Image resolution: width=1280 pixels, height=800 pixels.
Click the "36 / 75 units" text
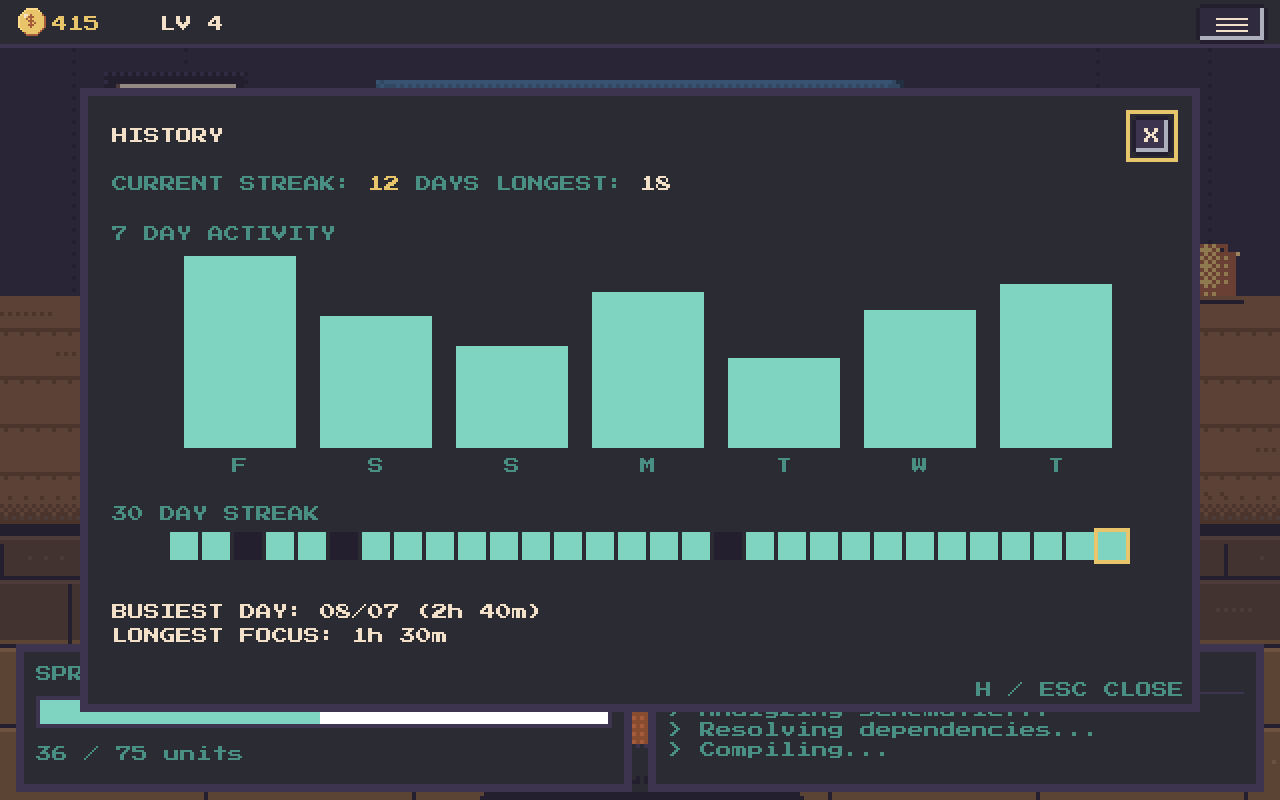[x=139, y=753]
